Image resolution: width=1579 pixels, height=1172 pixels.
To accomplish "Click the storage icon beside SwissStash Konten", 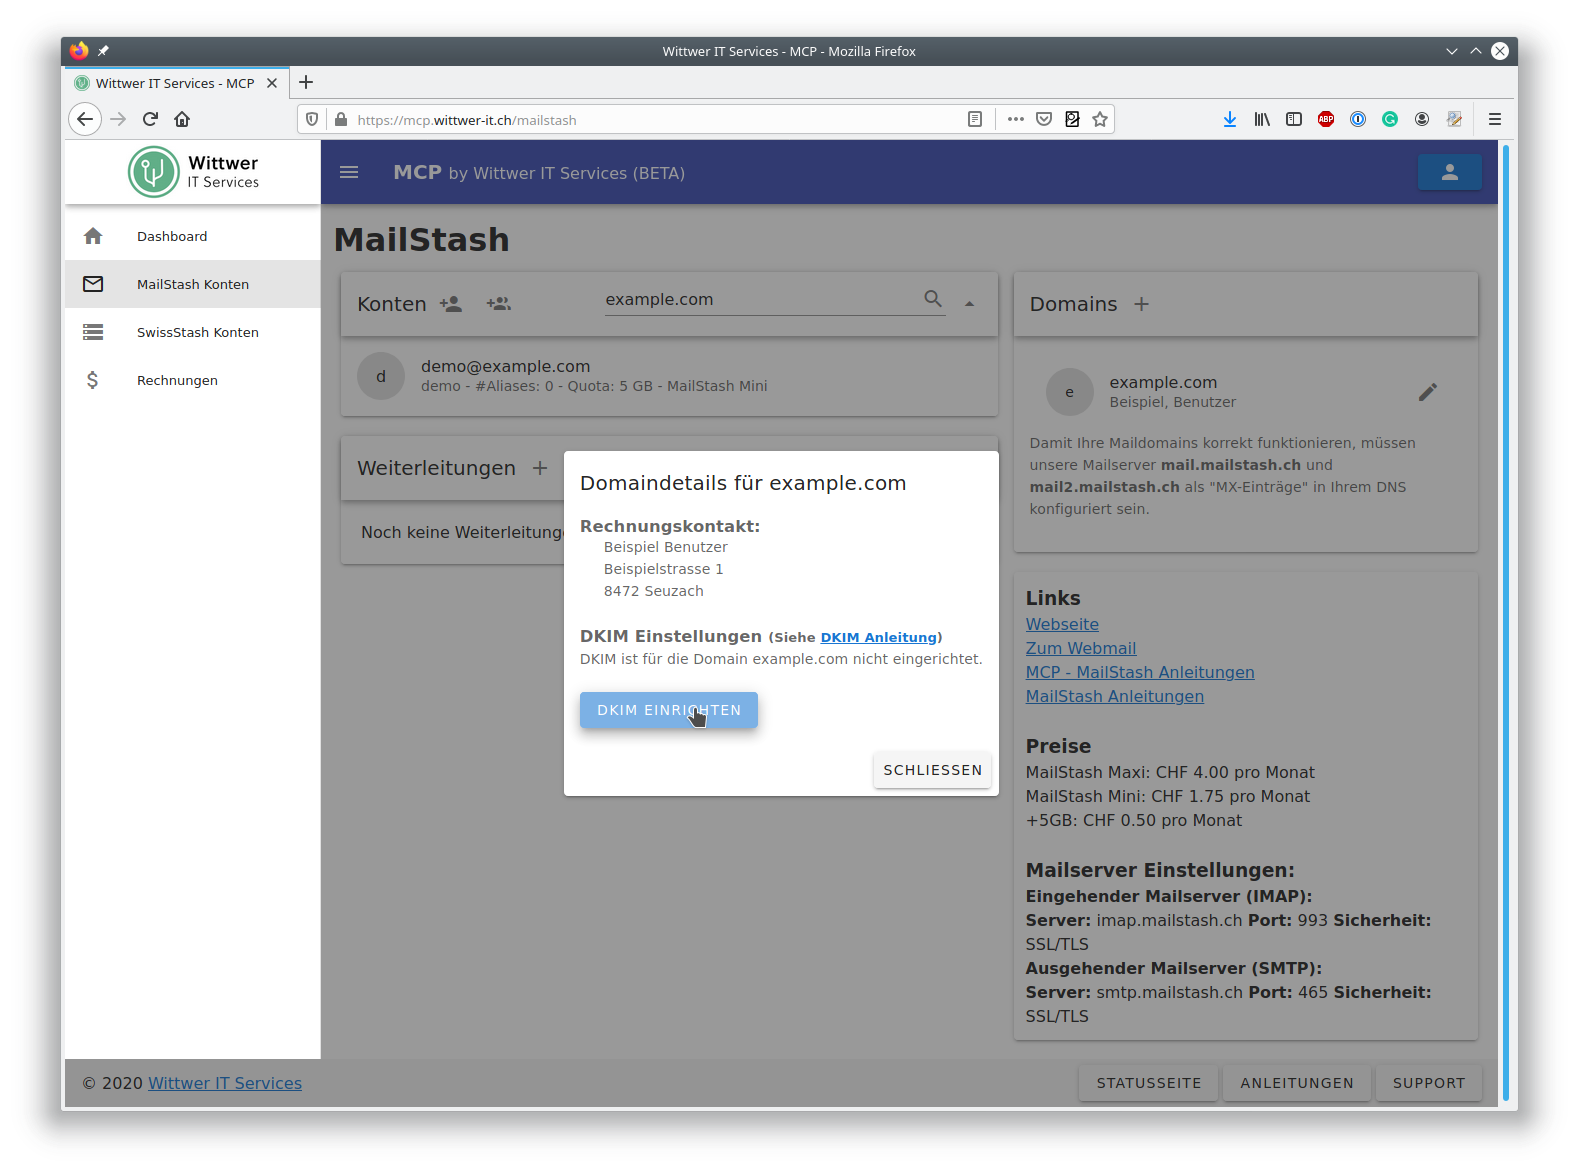I will click(93, 332).
